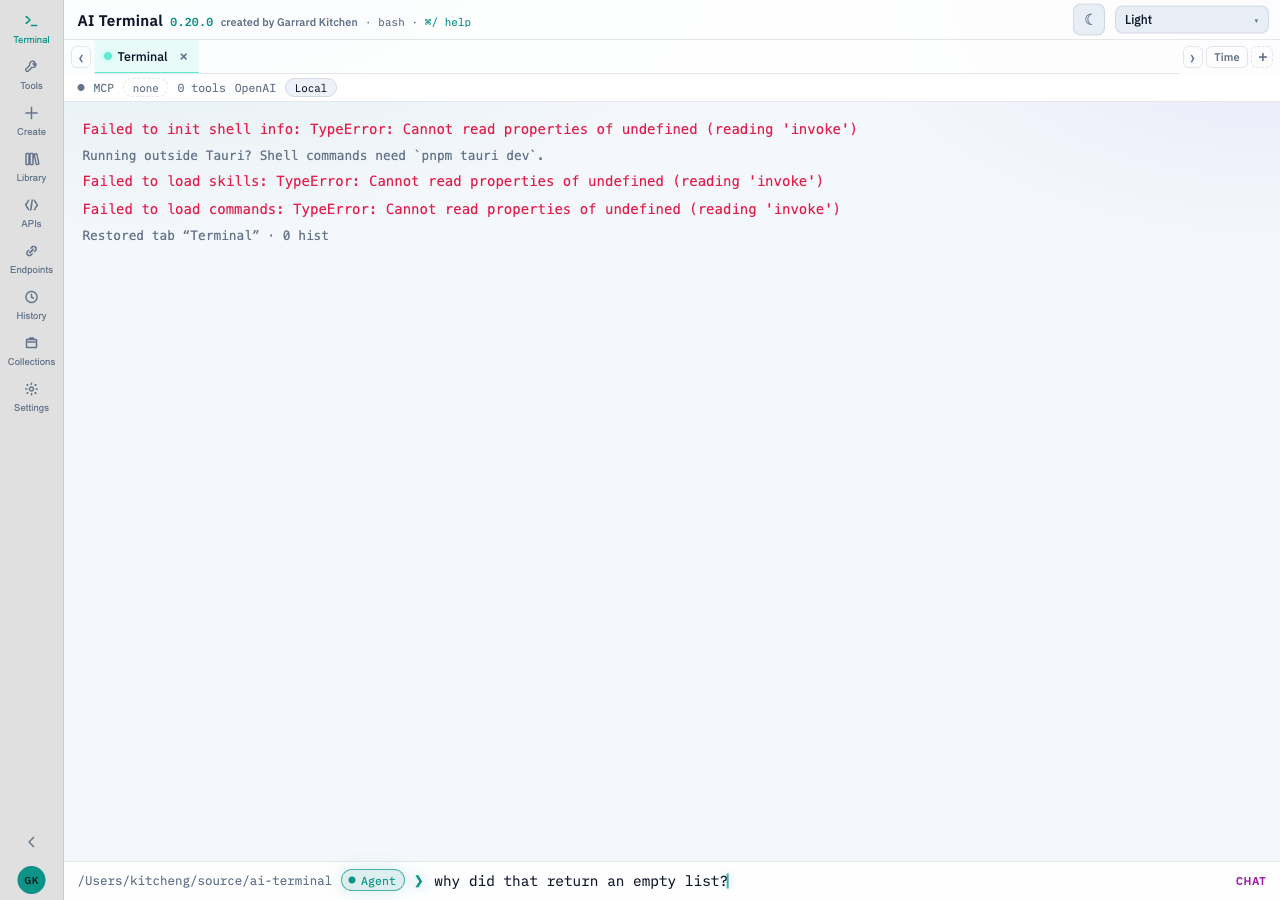Screen dimensions: 1280x900
Task: Open the help link in header
Action: pos(448,22)
